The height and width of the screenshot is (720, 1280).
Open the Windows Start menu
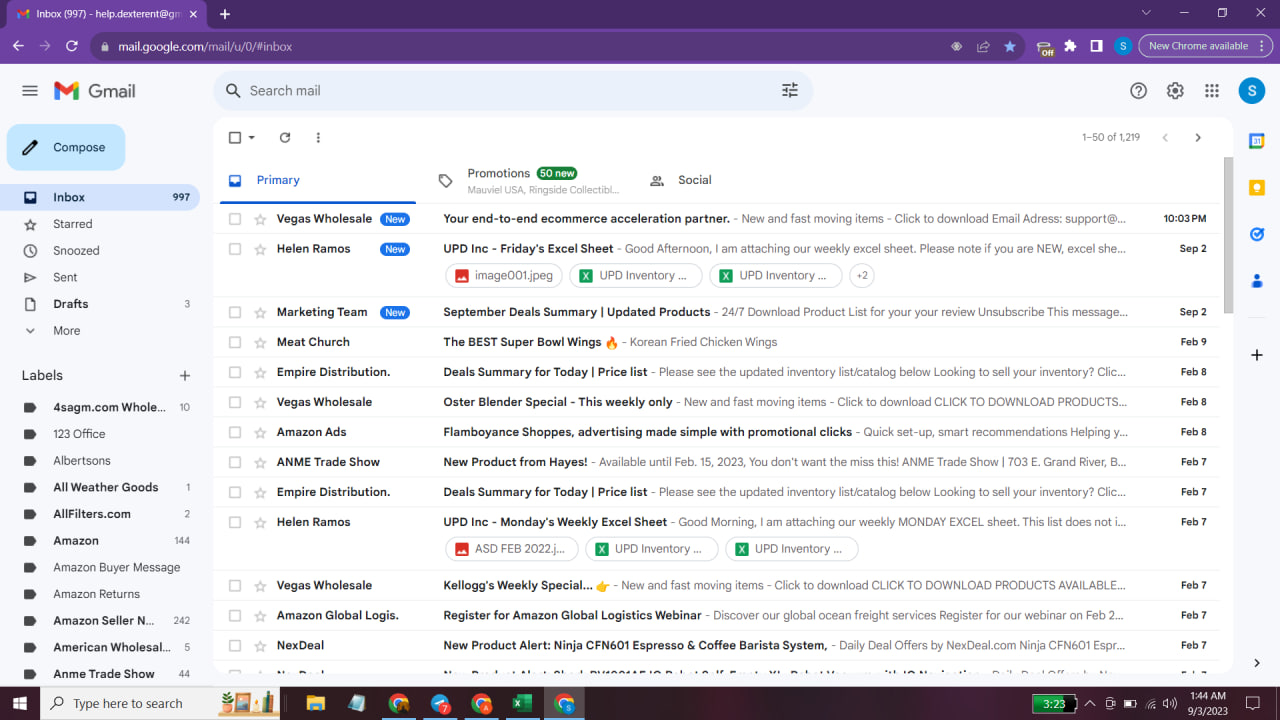click(x=20, y=703)
